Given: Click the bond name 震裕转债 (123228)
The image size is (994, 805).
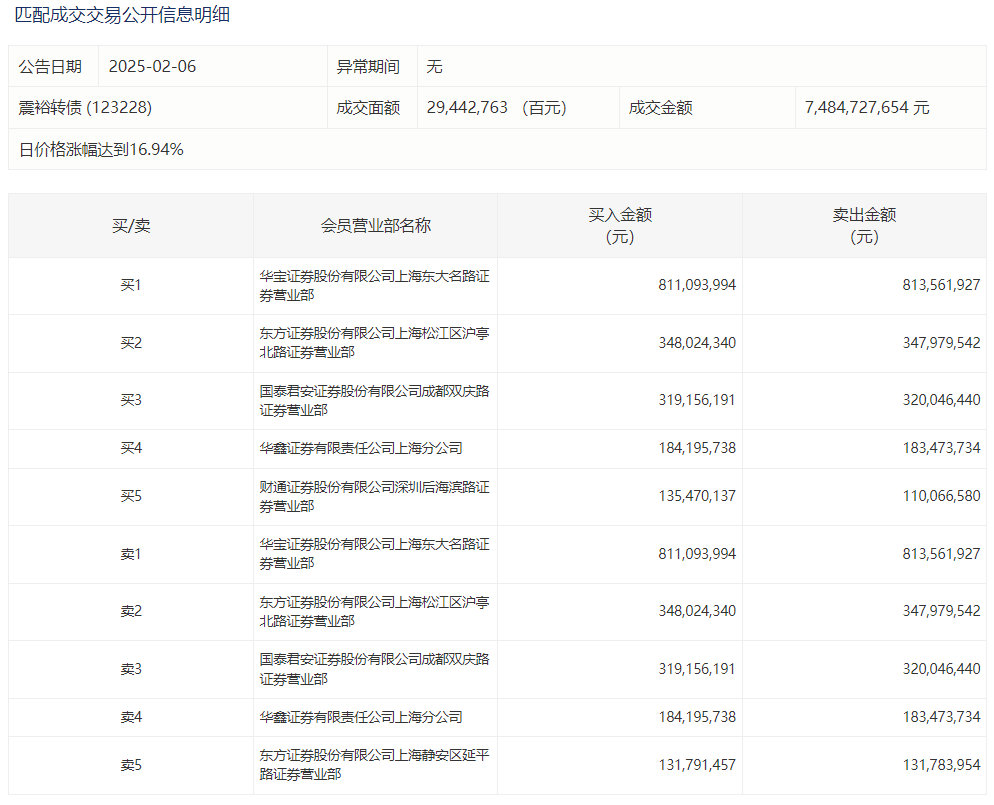Looking at the screenshot, I should (86, 108).
